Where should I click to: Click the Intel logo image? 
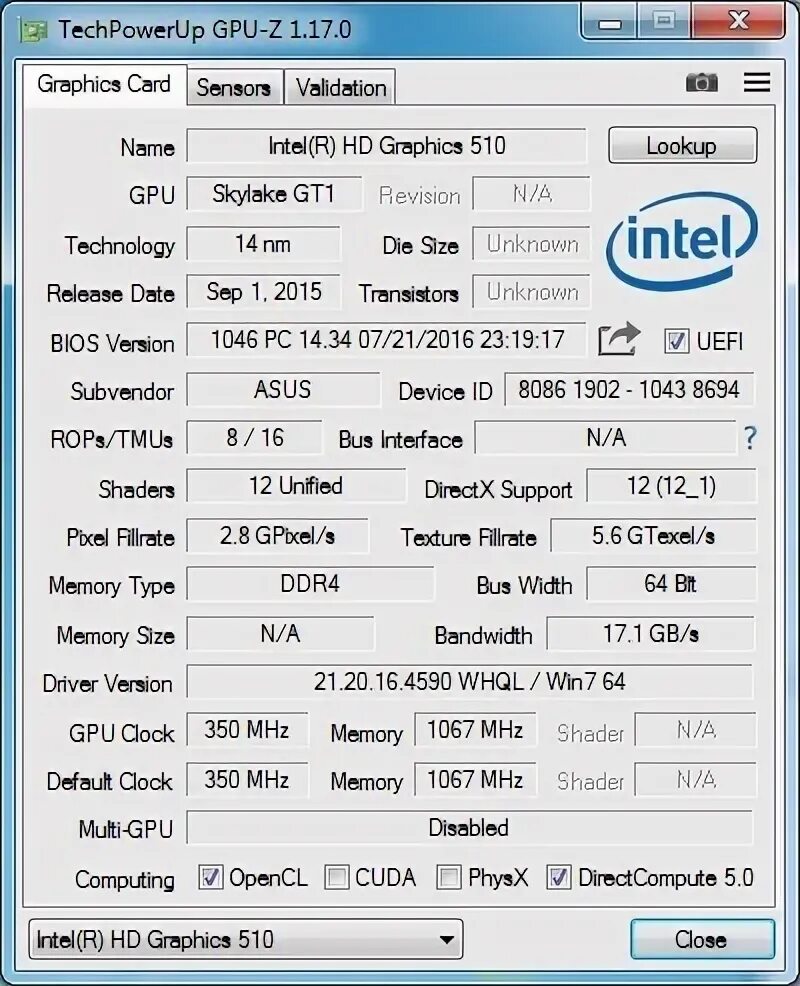[682, 241]
